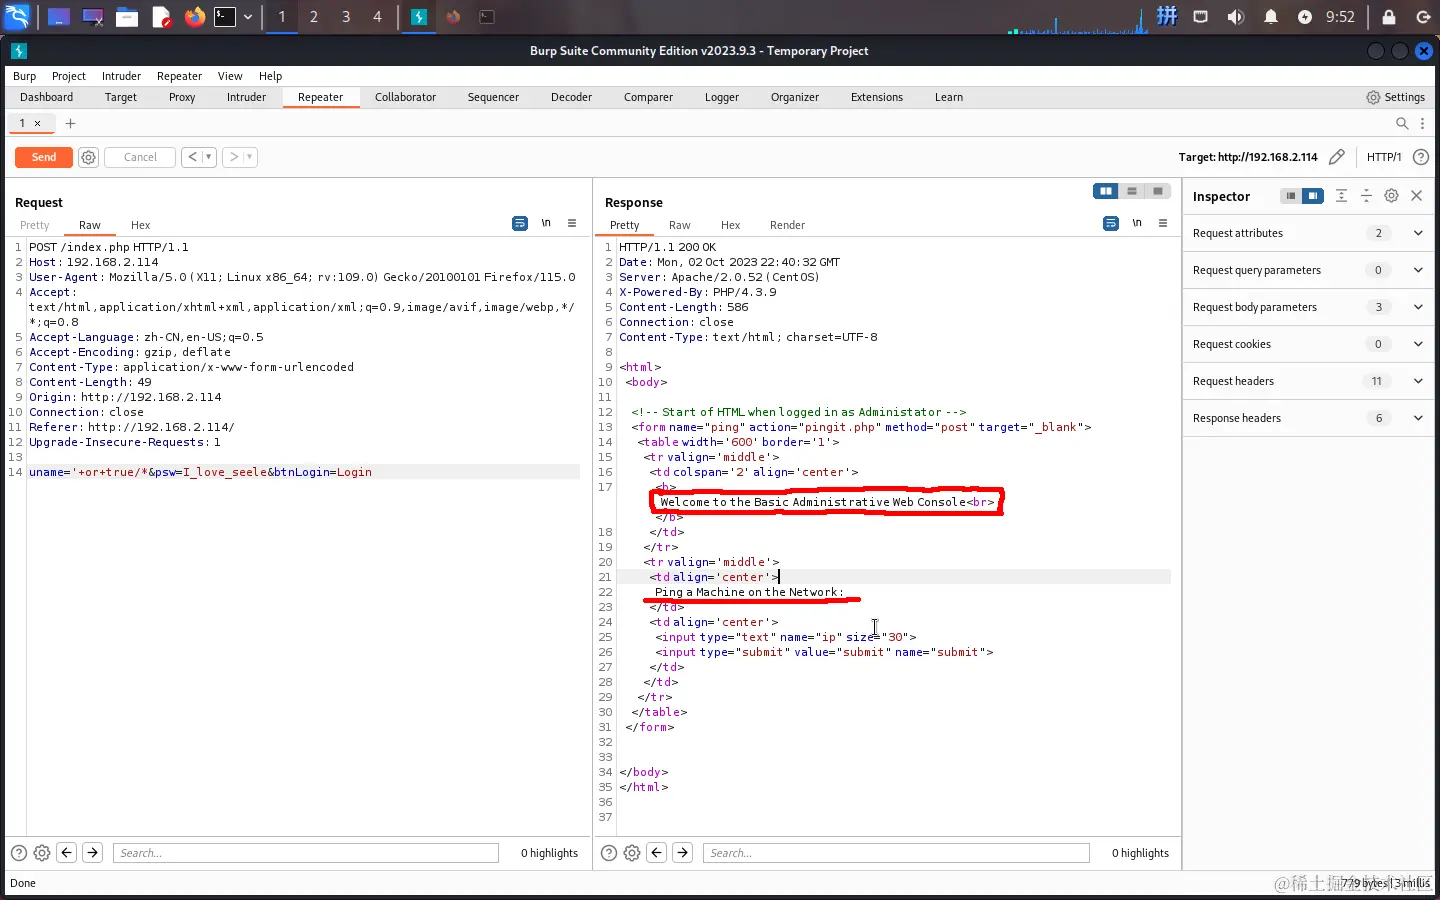The width and height of the screenshot is (1440, 900).
Task: Open volume control in system tray
Action: [x=1236, y=17]
